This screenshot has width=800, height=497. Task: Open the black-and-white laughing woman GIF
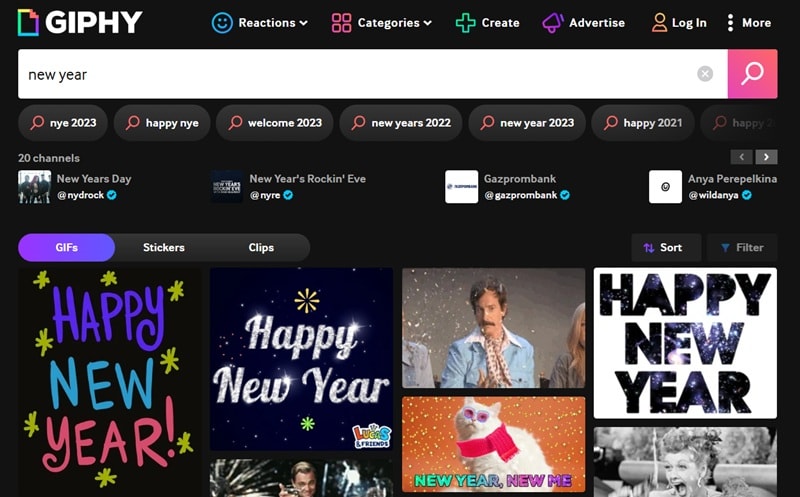tap(685, 462)
